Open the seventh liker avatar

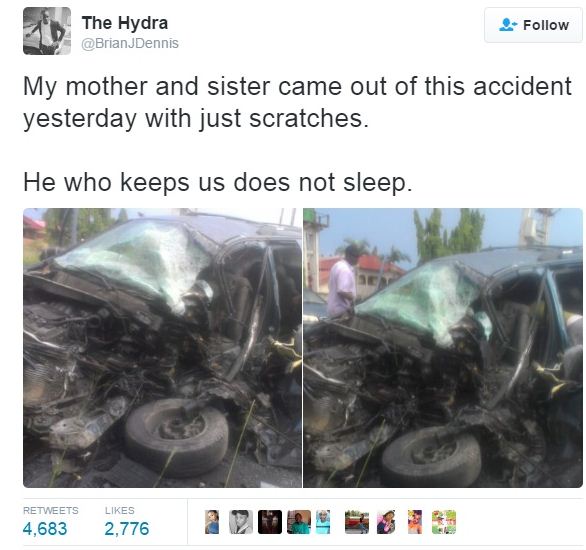coord(386,522)
